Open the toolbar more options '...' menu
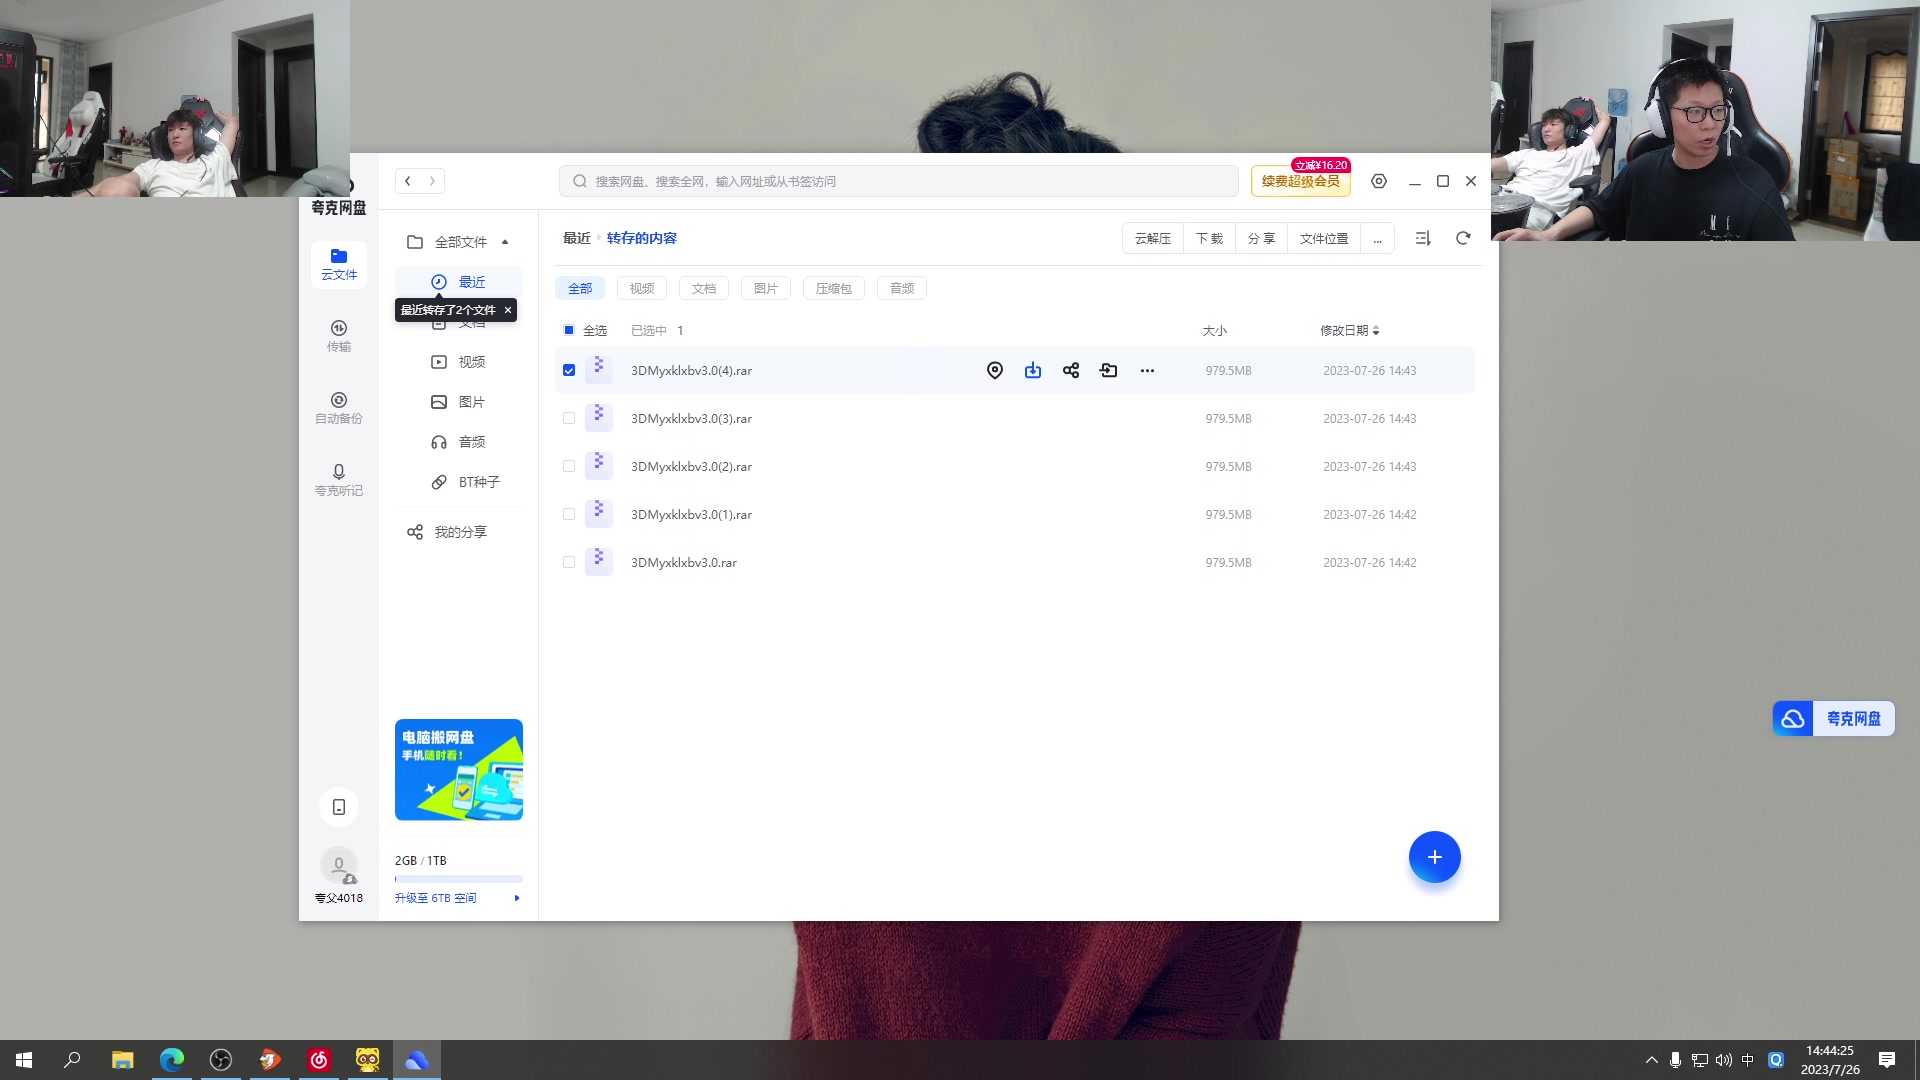The height and width of the screenshot is (1080, 1920). (x=1377, y=238)
